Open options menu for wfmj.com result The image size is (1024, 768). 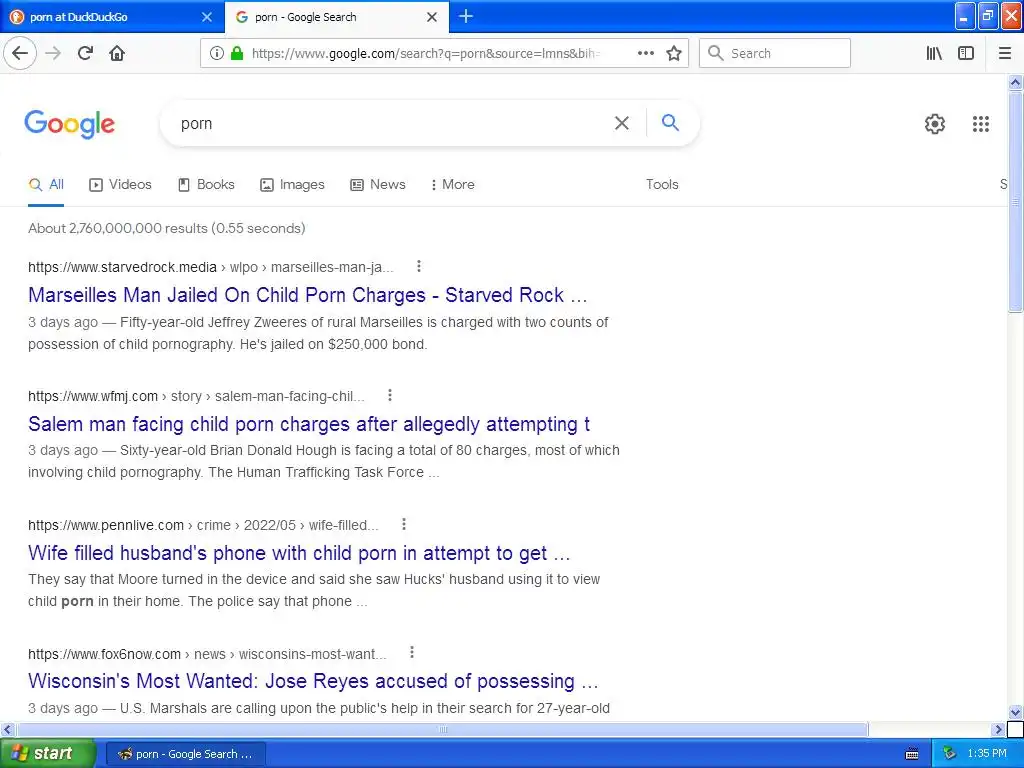(x=390, y=395)
